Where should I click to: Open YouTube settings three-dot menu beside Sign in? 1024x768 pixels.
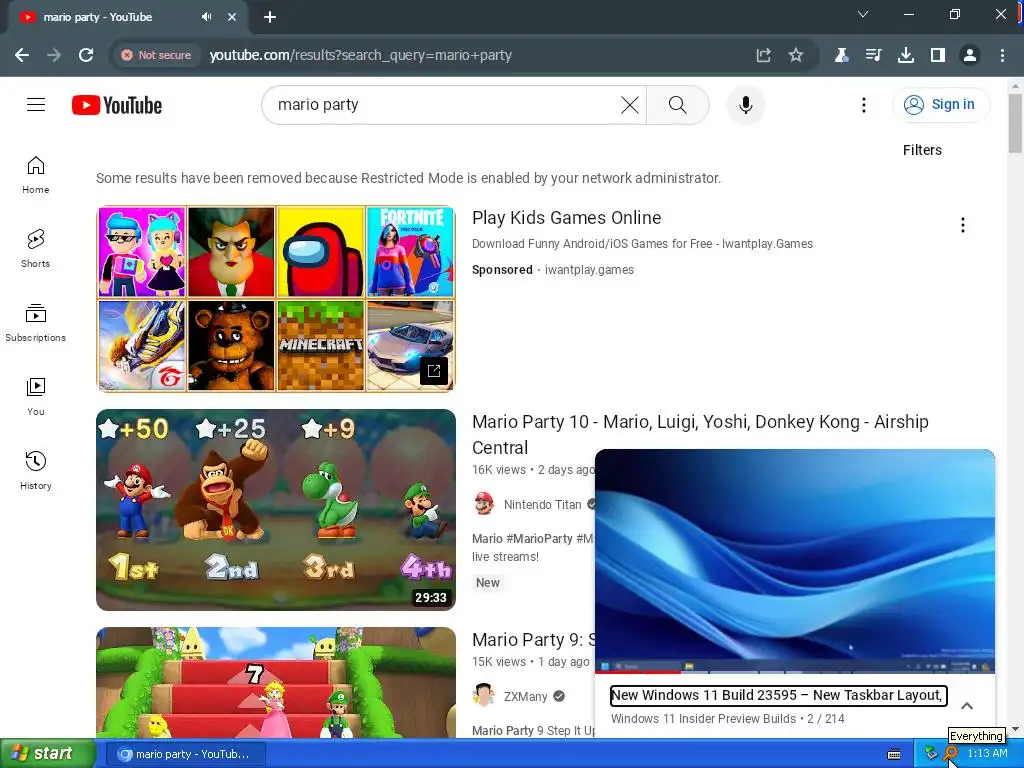click(863, 104)
